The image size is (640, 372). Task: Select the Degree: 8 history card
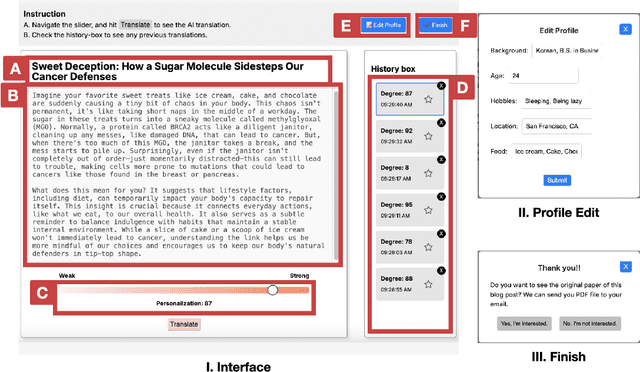[x=409, y=173]
